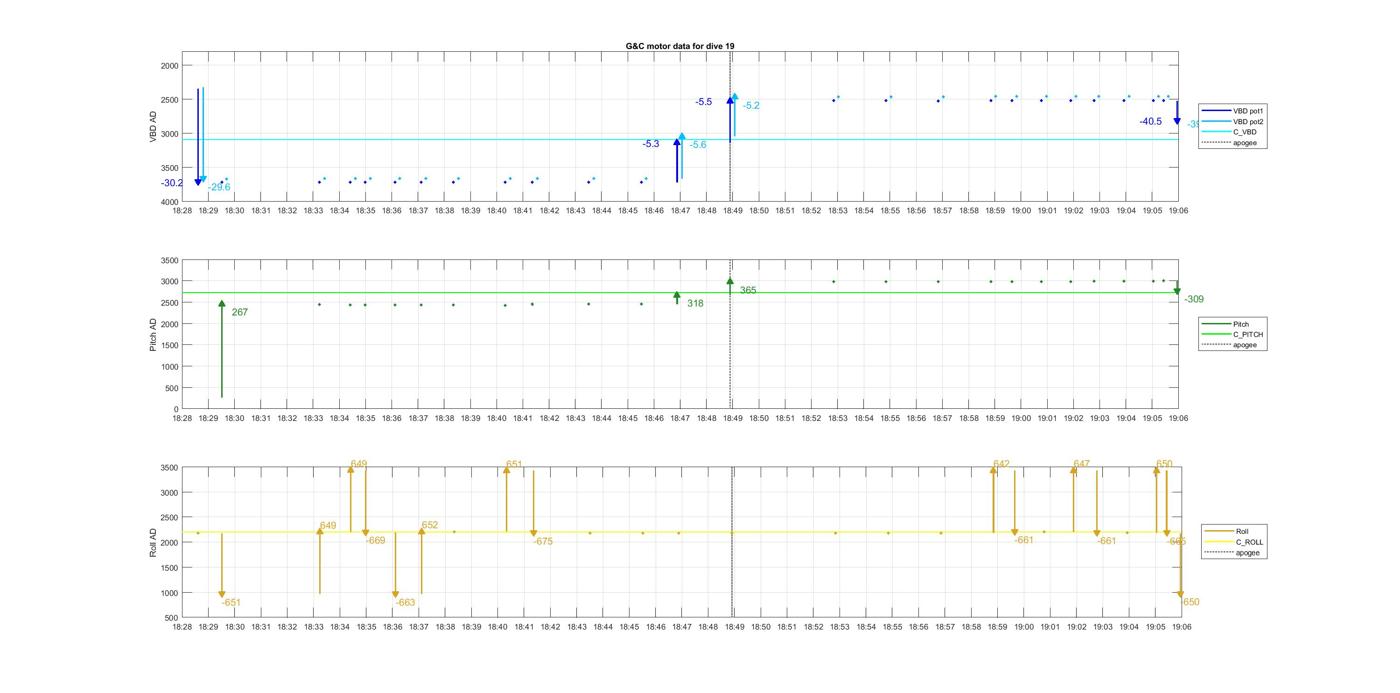This screenshot has width=1400, height=693.
Task: Click the '18:49' time tick under the VBD chart
Action: 733,211
